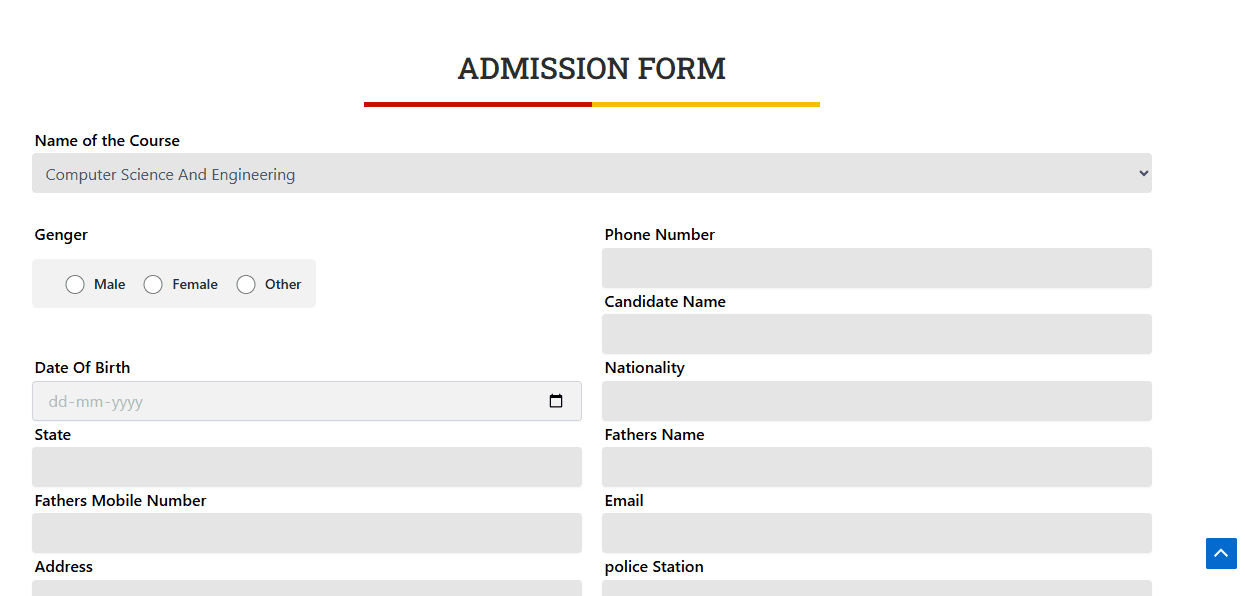
Task: Open the Name of the Course dropdown
Action: coord(591,174)
